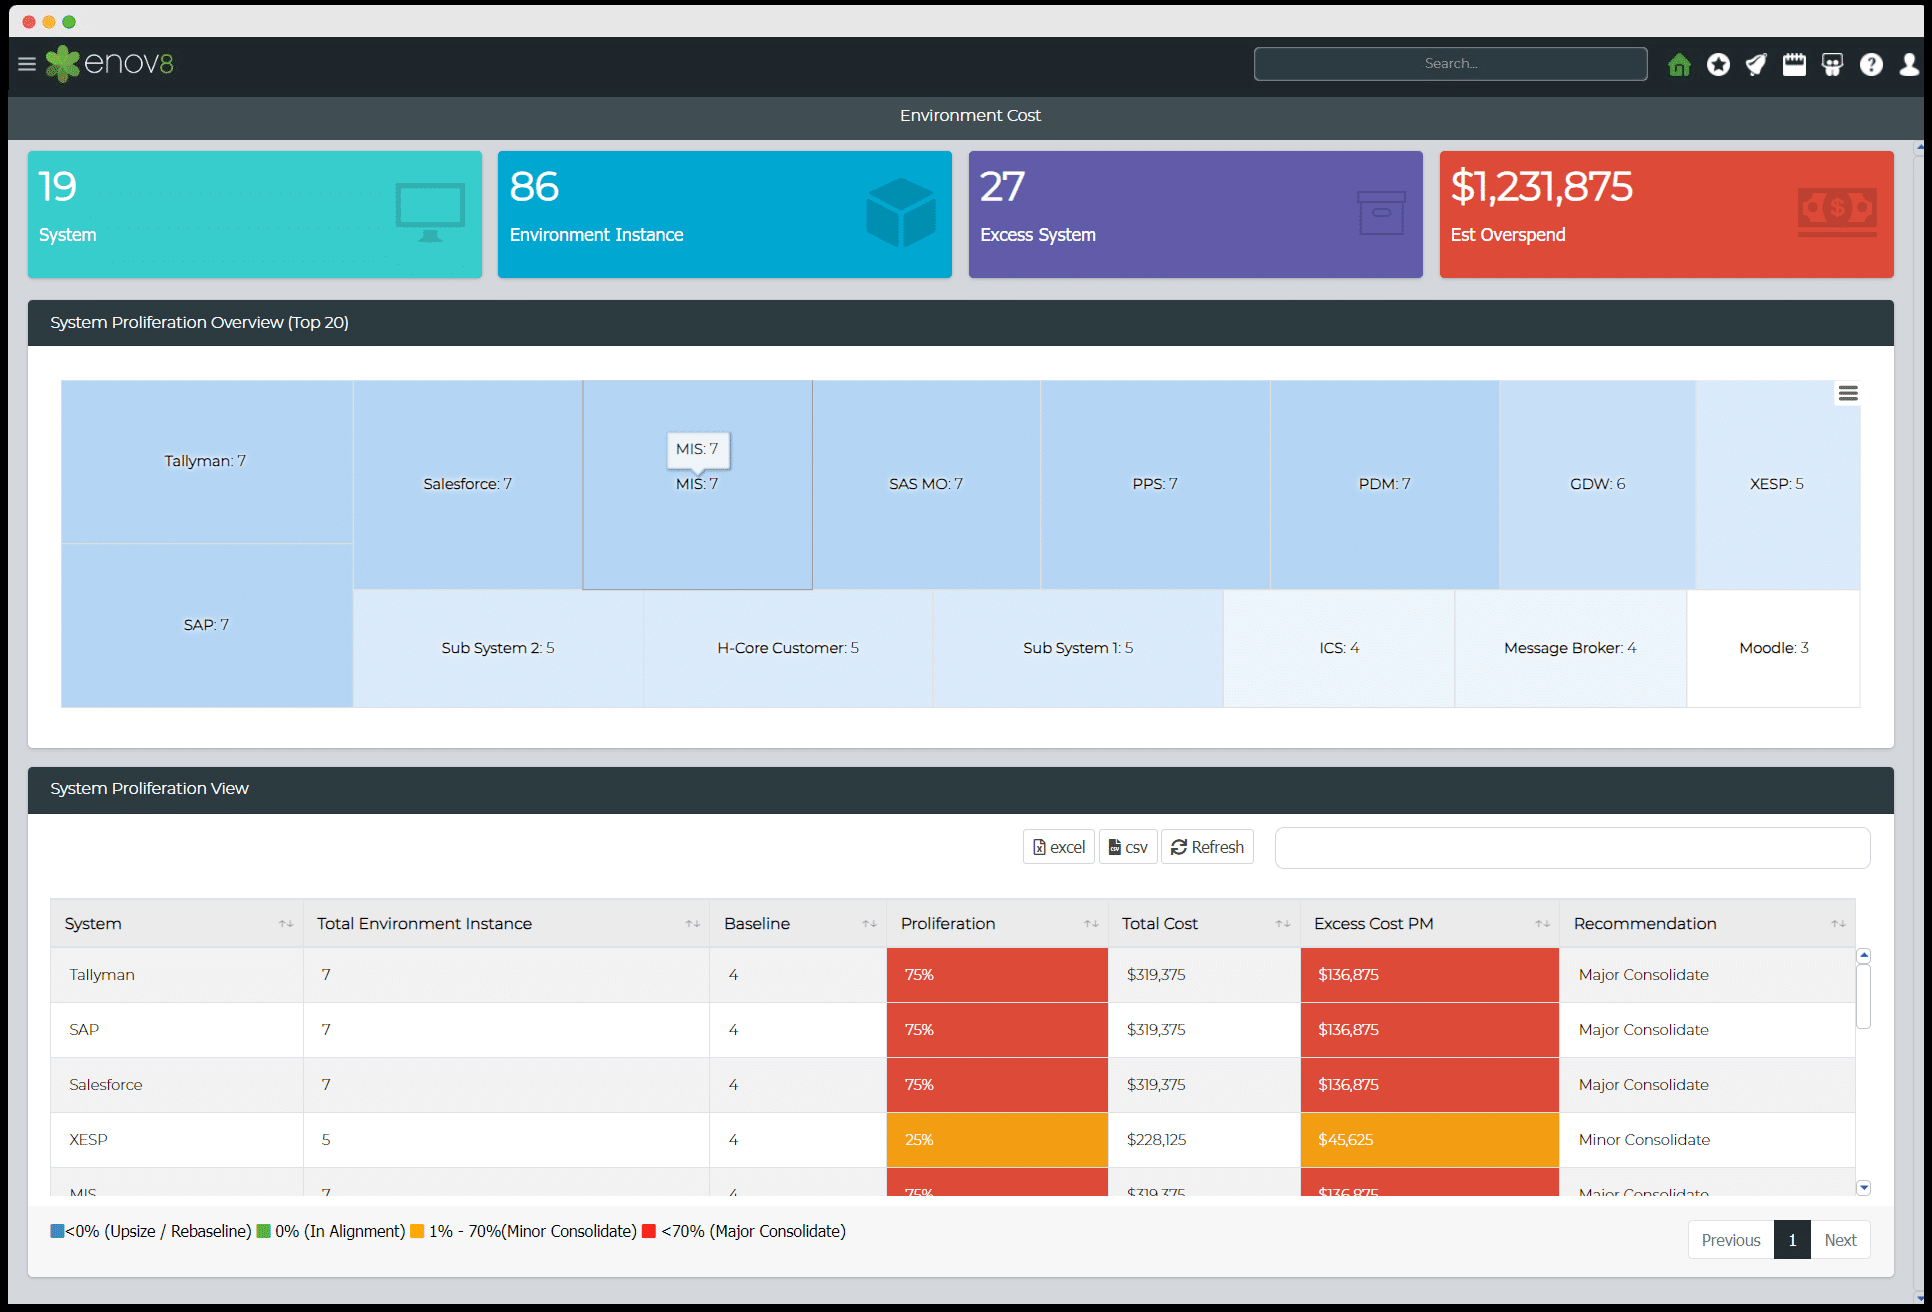Click in the header Search field

click(x=1450, y=64)
